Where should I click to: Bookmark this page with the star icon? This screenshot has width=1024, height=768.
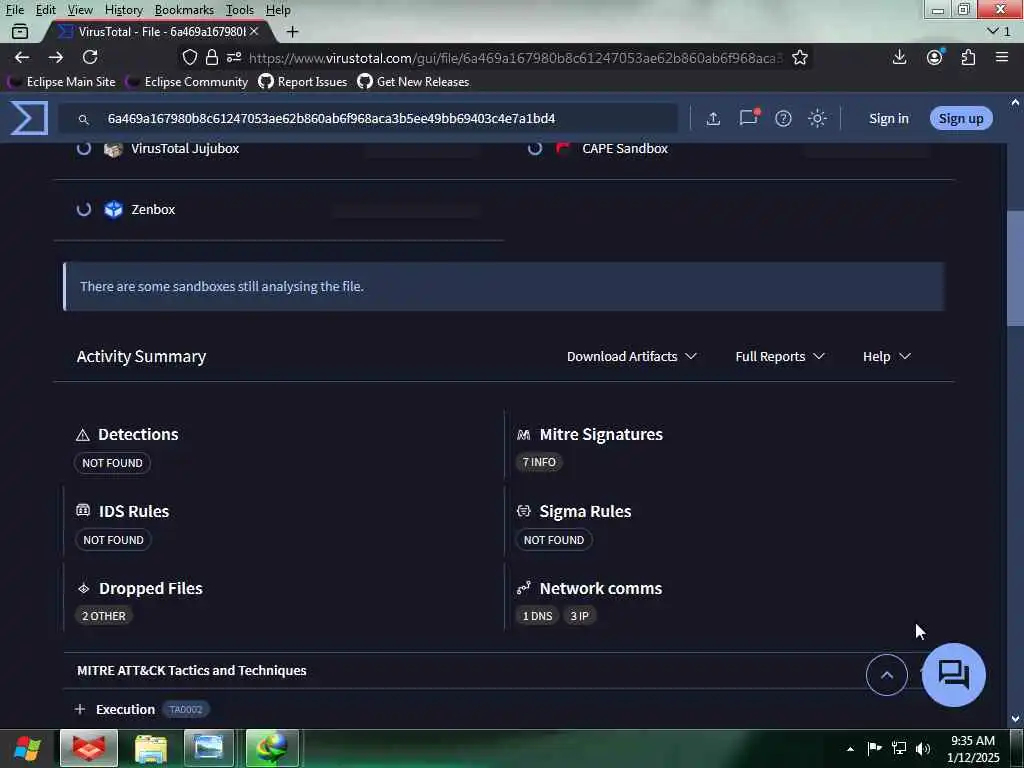click(800, 57)
